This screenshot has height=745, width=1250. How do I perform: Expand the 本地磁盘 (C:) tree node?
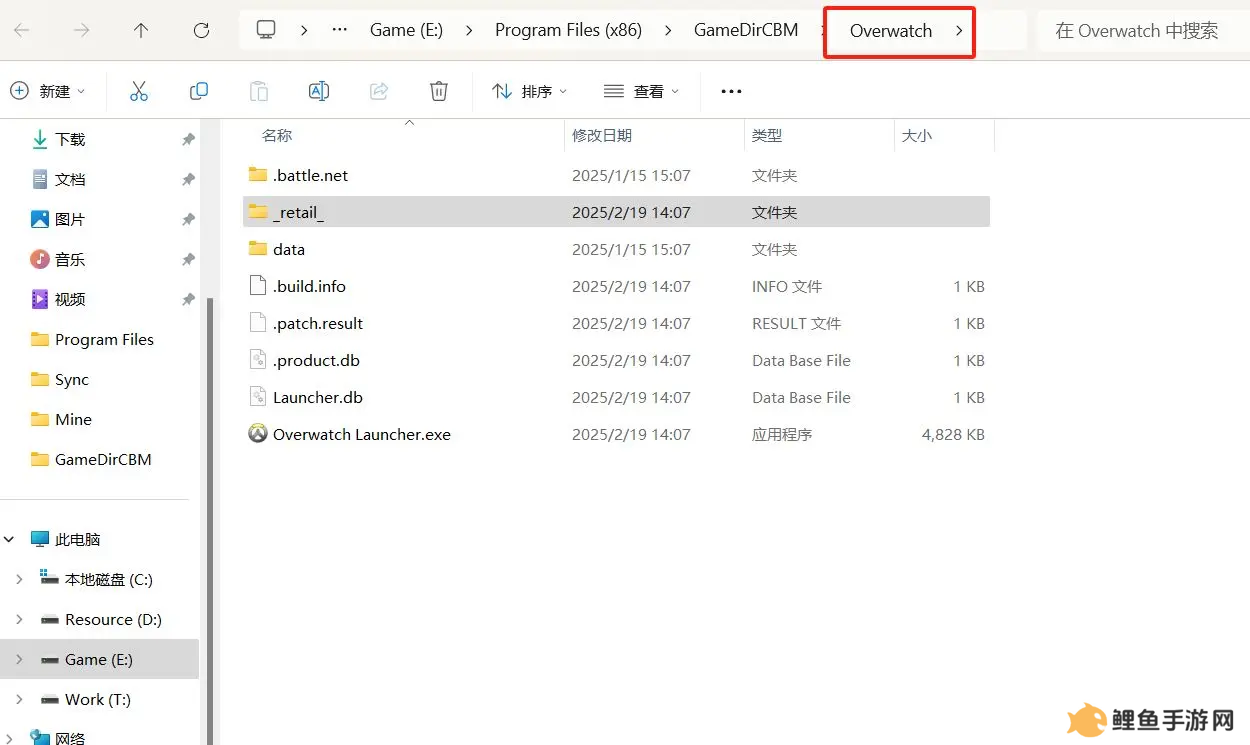(19, 580)
